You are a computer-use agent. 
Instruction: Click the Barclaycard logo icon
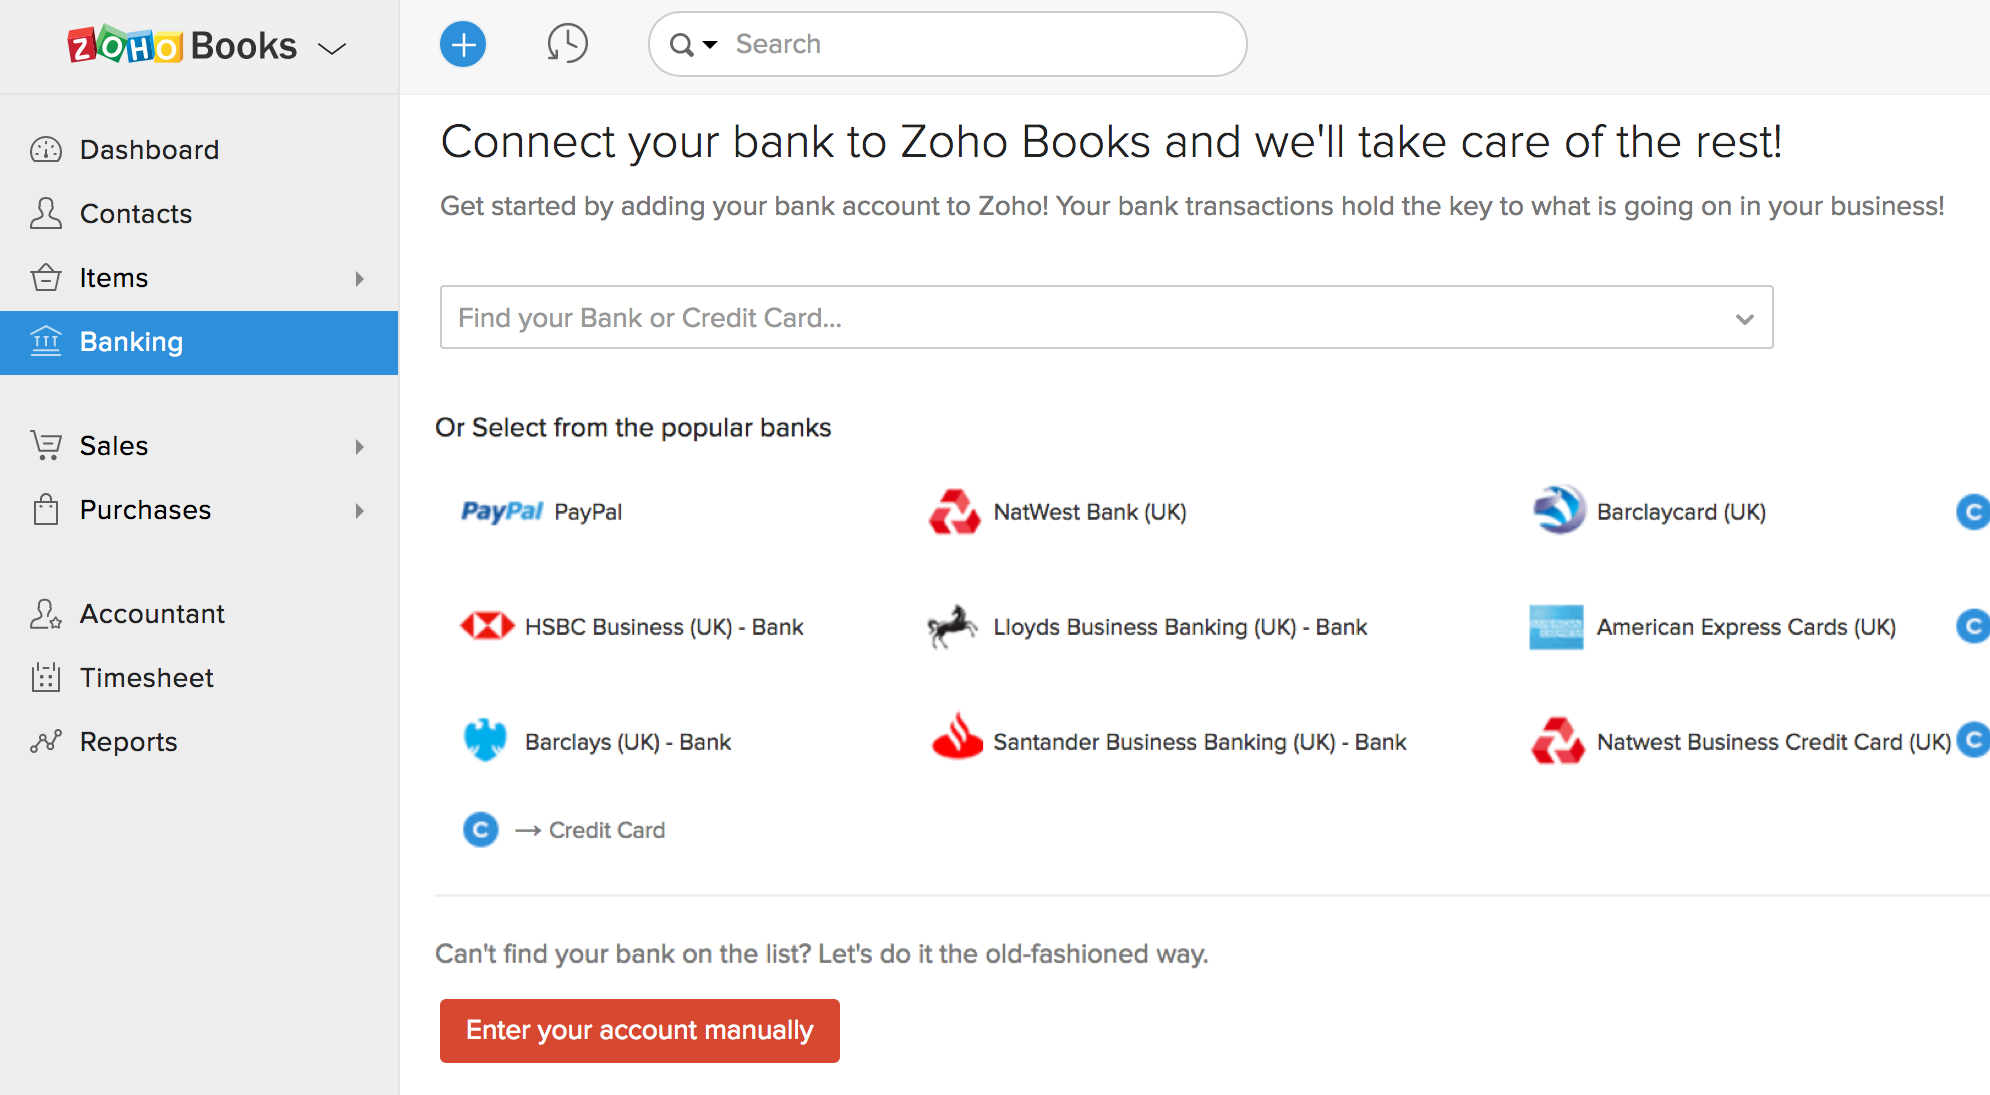[1558, 510]
